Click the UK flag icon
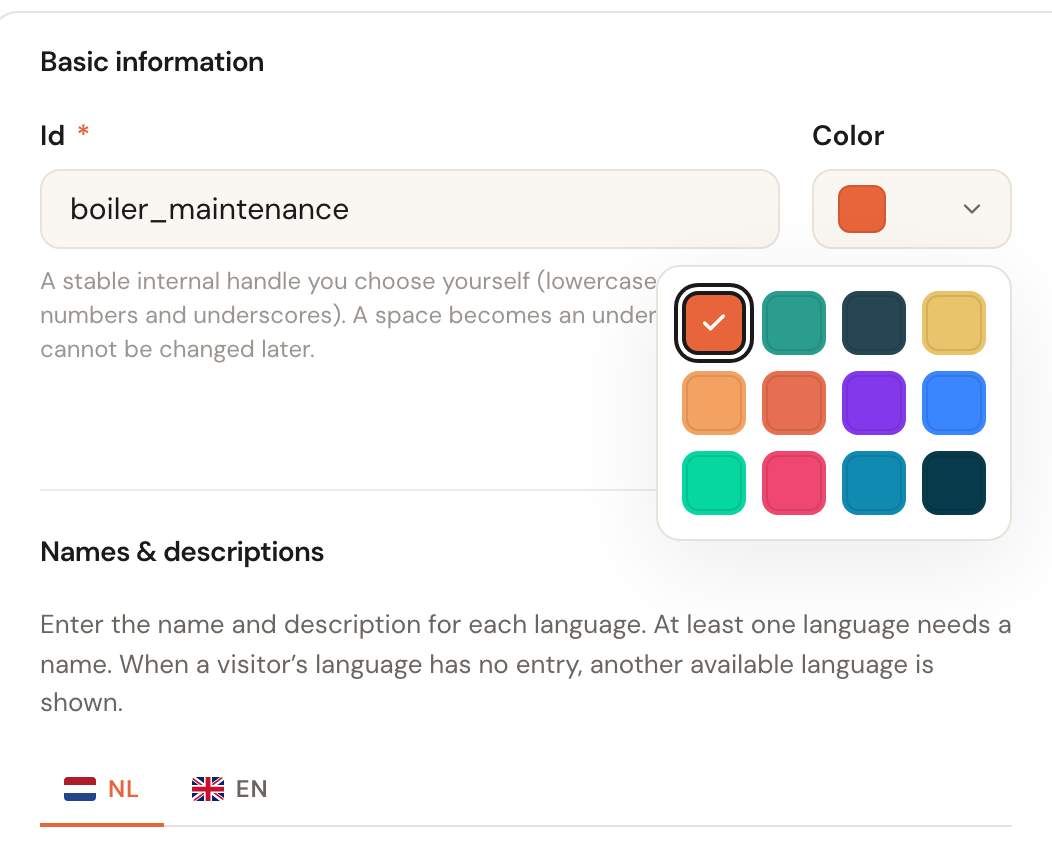The width and height of the screenshot is (1052, 868). [x=208, y=789]
